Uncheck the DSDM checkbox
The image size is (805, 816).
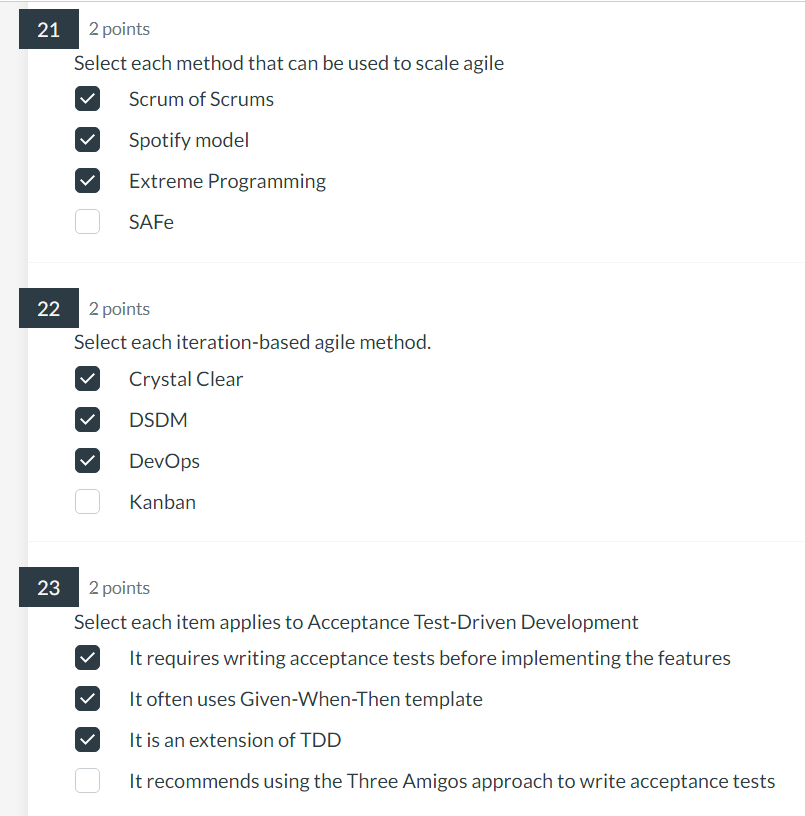[x=87, y=419]
